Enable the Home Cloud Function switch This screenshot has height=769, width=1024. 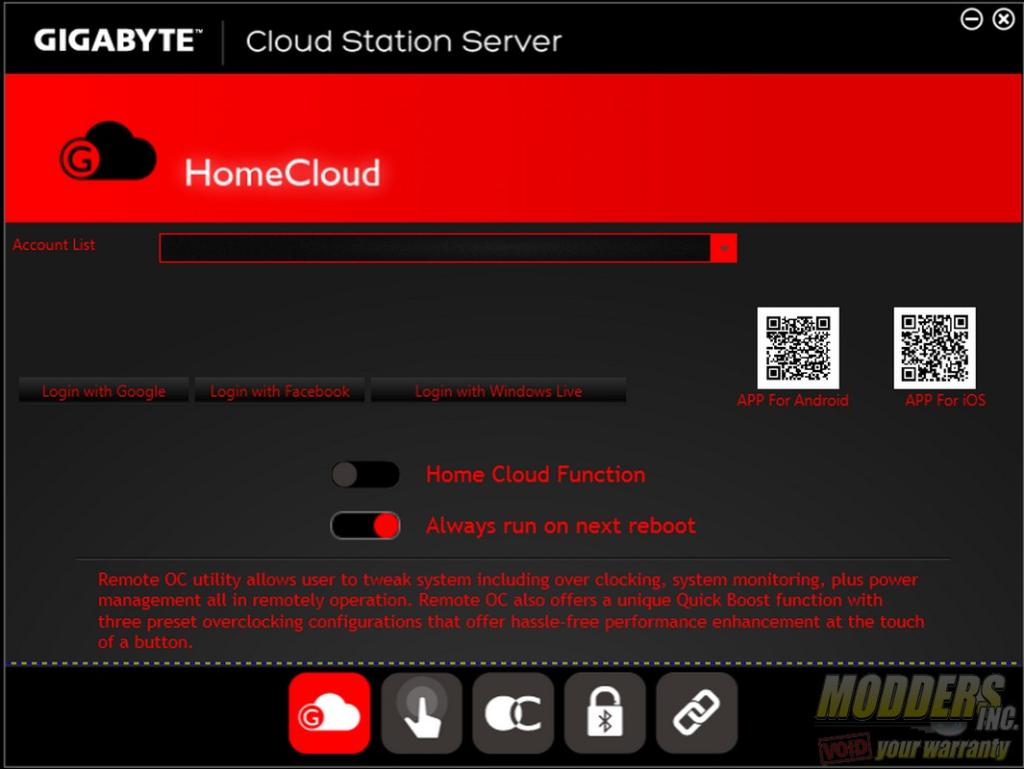click(365, 475)
